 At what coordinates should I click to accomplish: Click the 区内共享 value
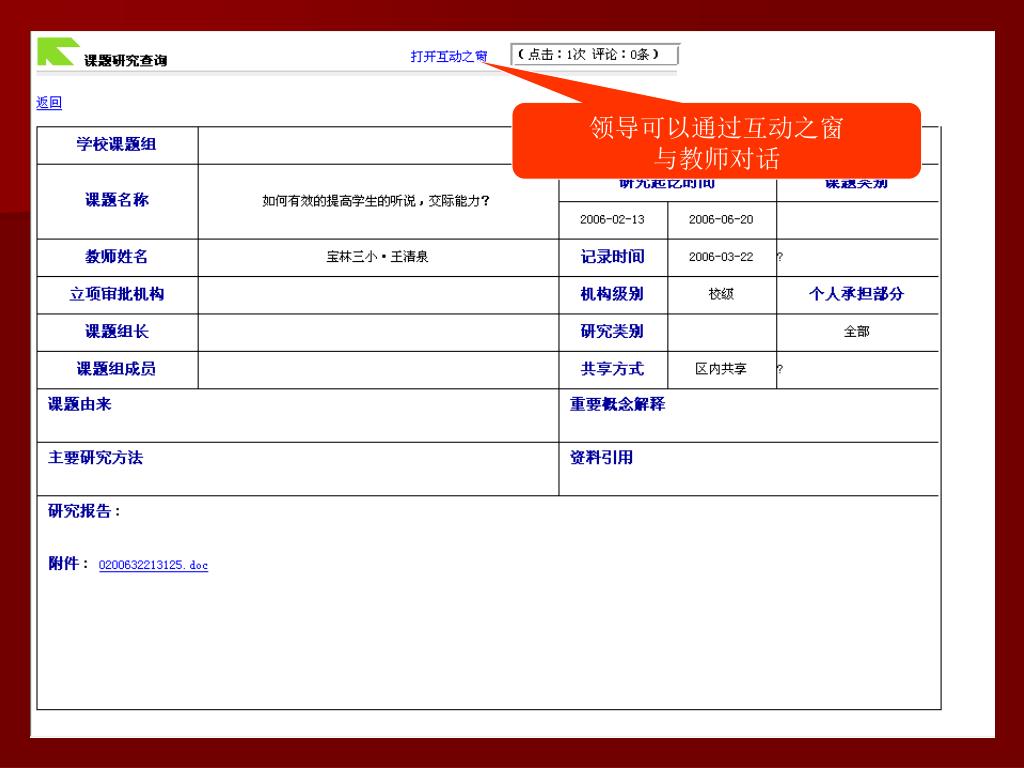(x=721, y=369)
